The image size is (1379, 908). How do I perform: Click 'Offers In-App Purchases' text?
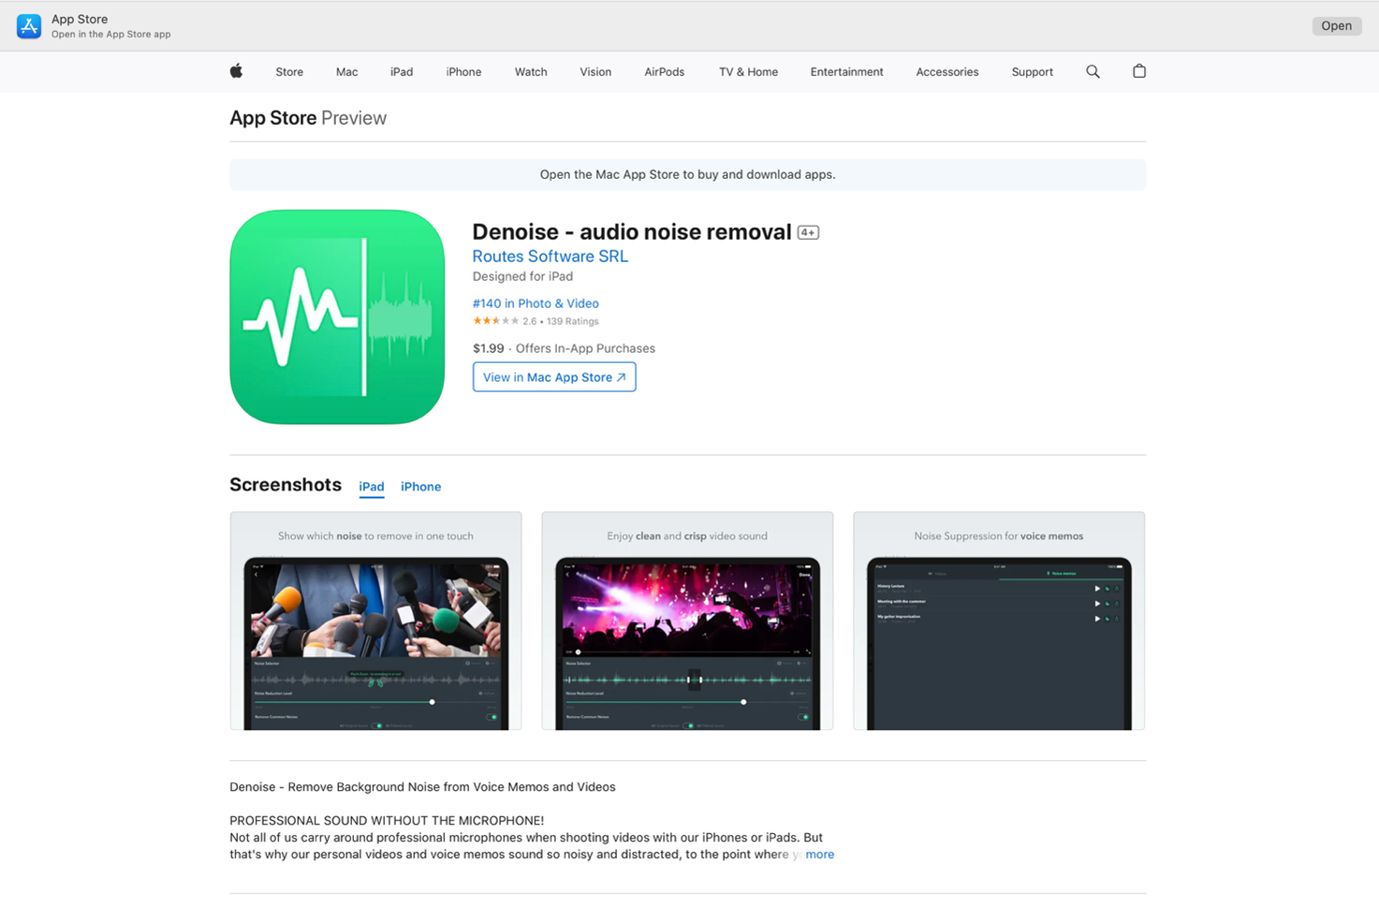585,348
